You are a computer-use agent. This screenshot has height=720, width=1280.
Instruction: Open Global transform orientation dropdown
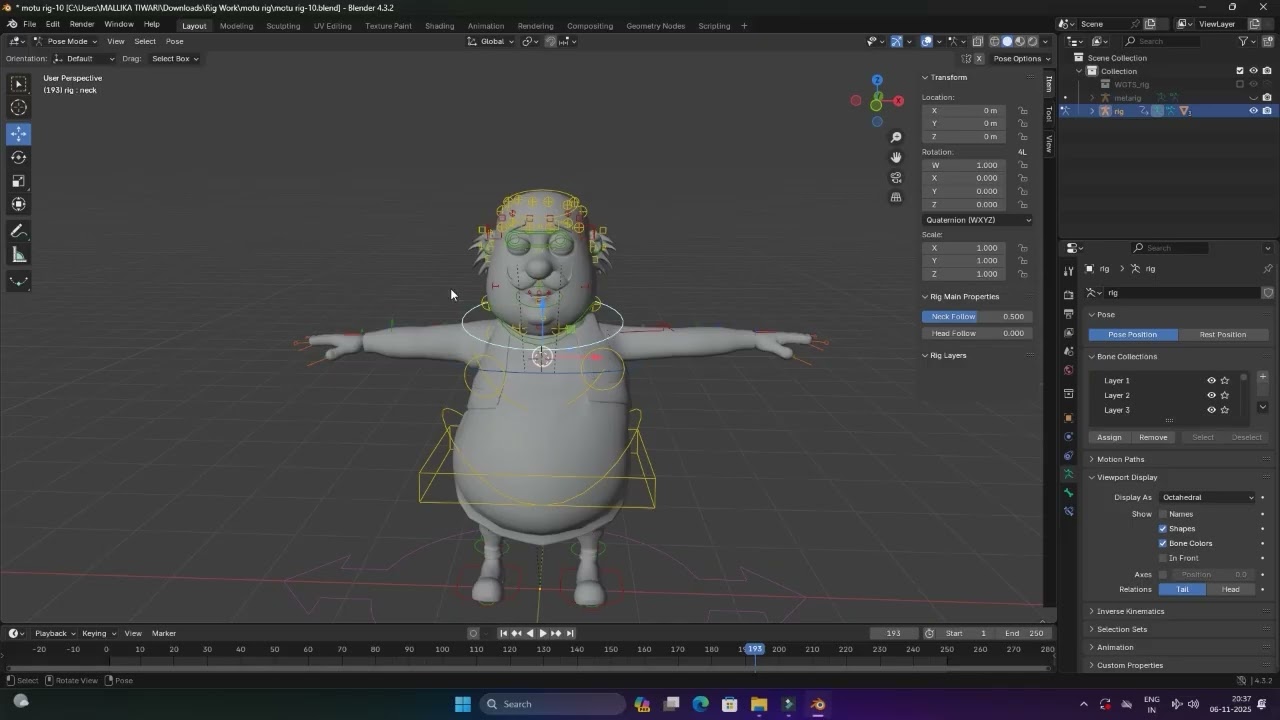pos(491,41)
